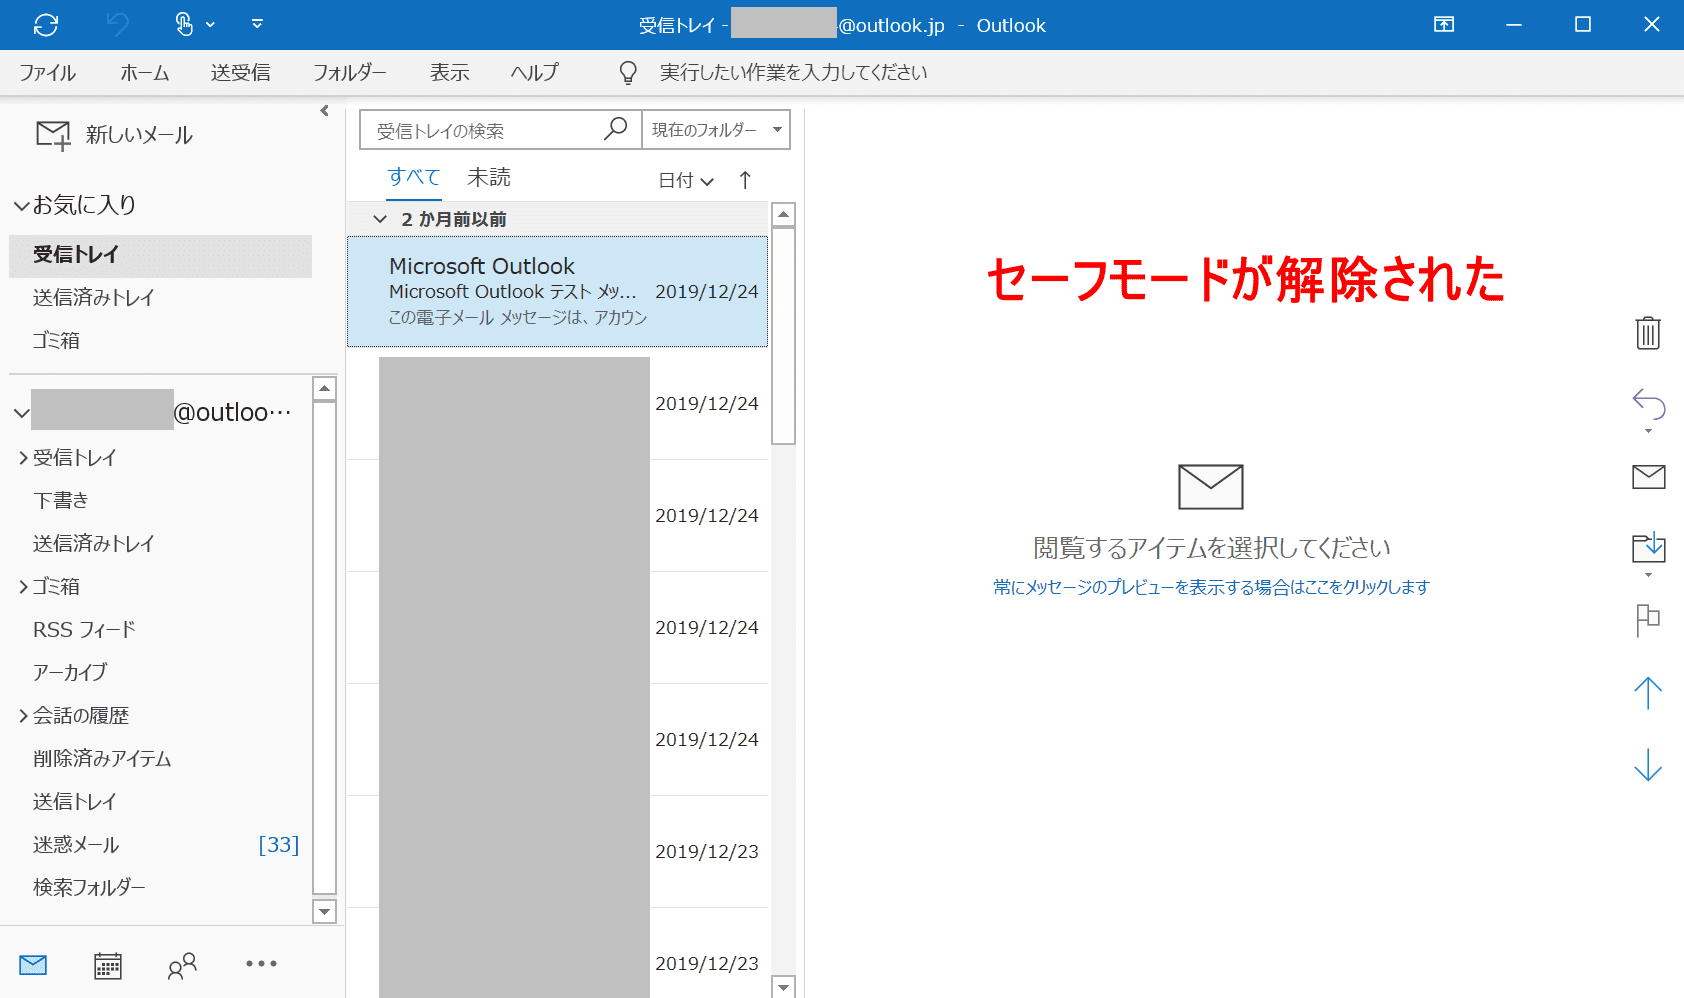Open the touch mode dropdown arrow
Viewport: 1684px width, 998px height.
[x=210, y=25]
